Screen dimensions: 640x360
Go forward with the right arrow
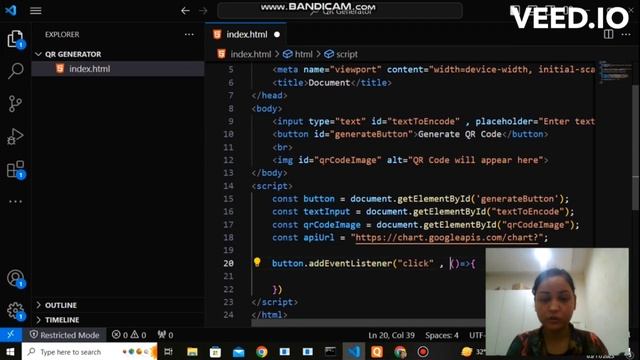click(x=203, y=11)
